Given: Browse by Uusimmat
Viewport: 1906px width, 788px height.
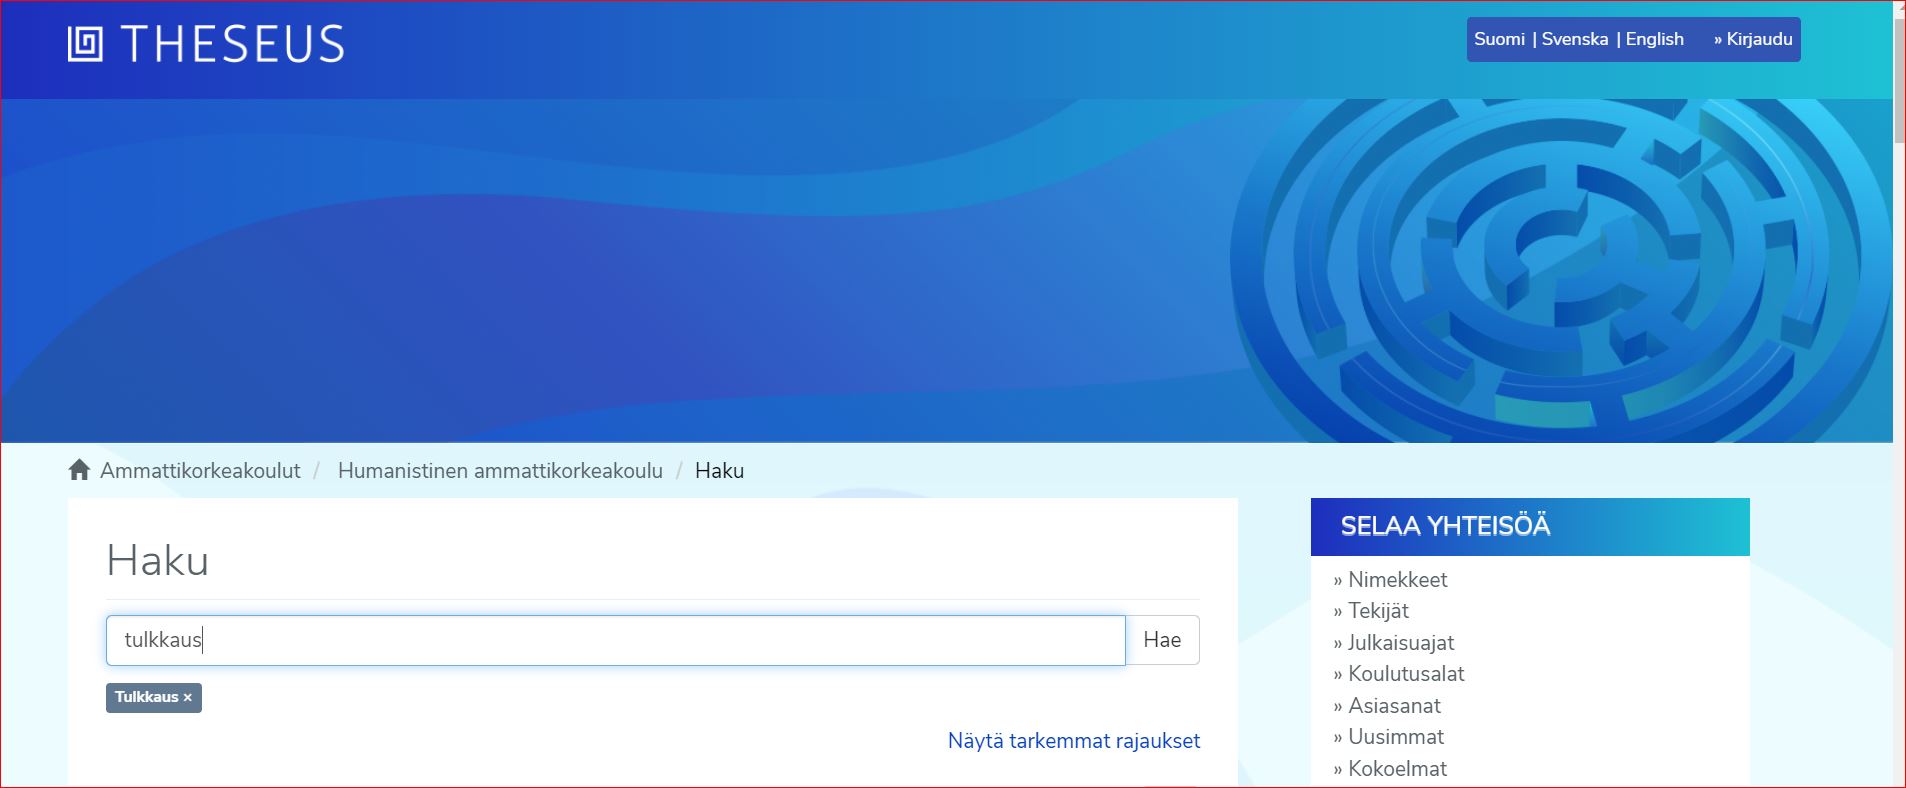Looking at the screenshot, I should [x=1396, y=736].
